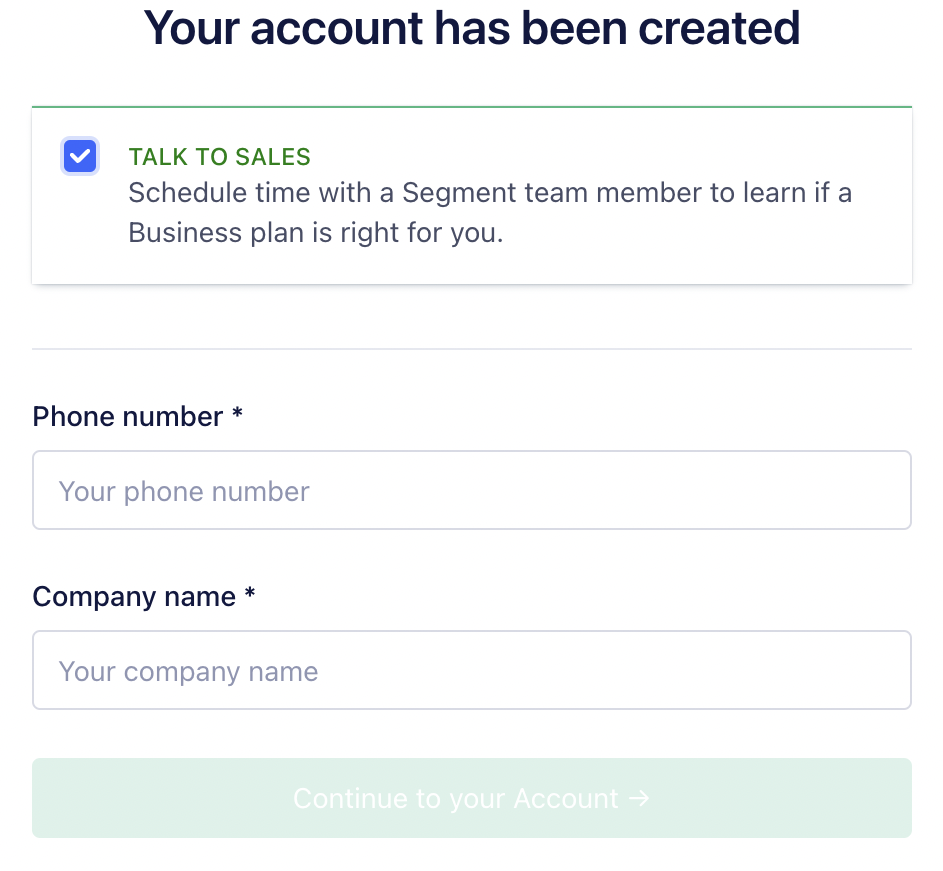The width and height of the screenshot is (943, 871).
Task: Focus the Your phone number text box
Action: coord(471,490)
